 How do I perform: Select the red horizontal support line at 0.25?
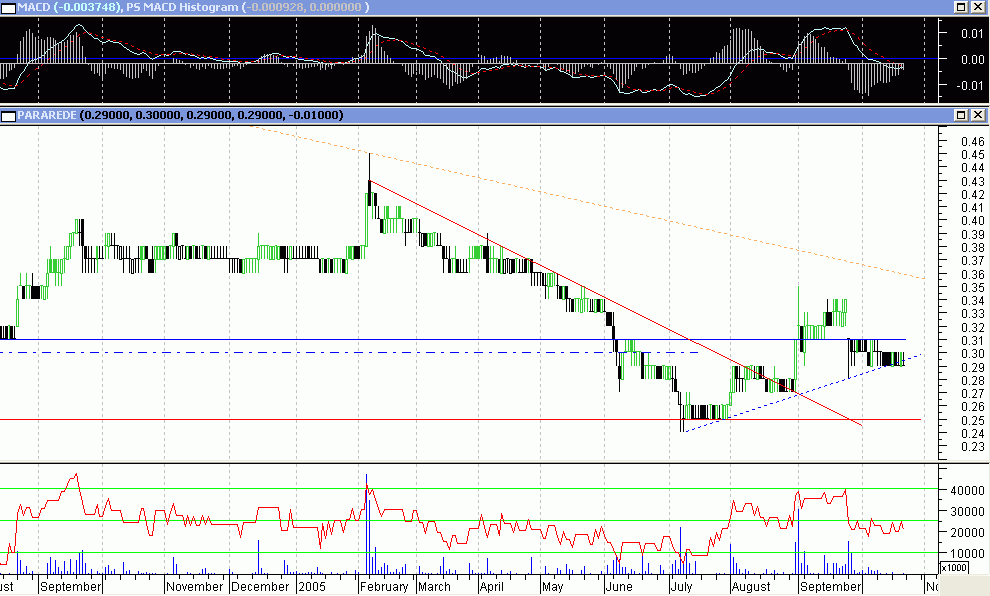(460, 420)
